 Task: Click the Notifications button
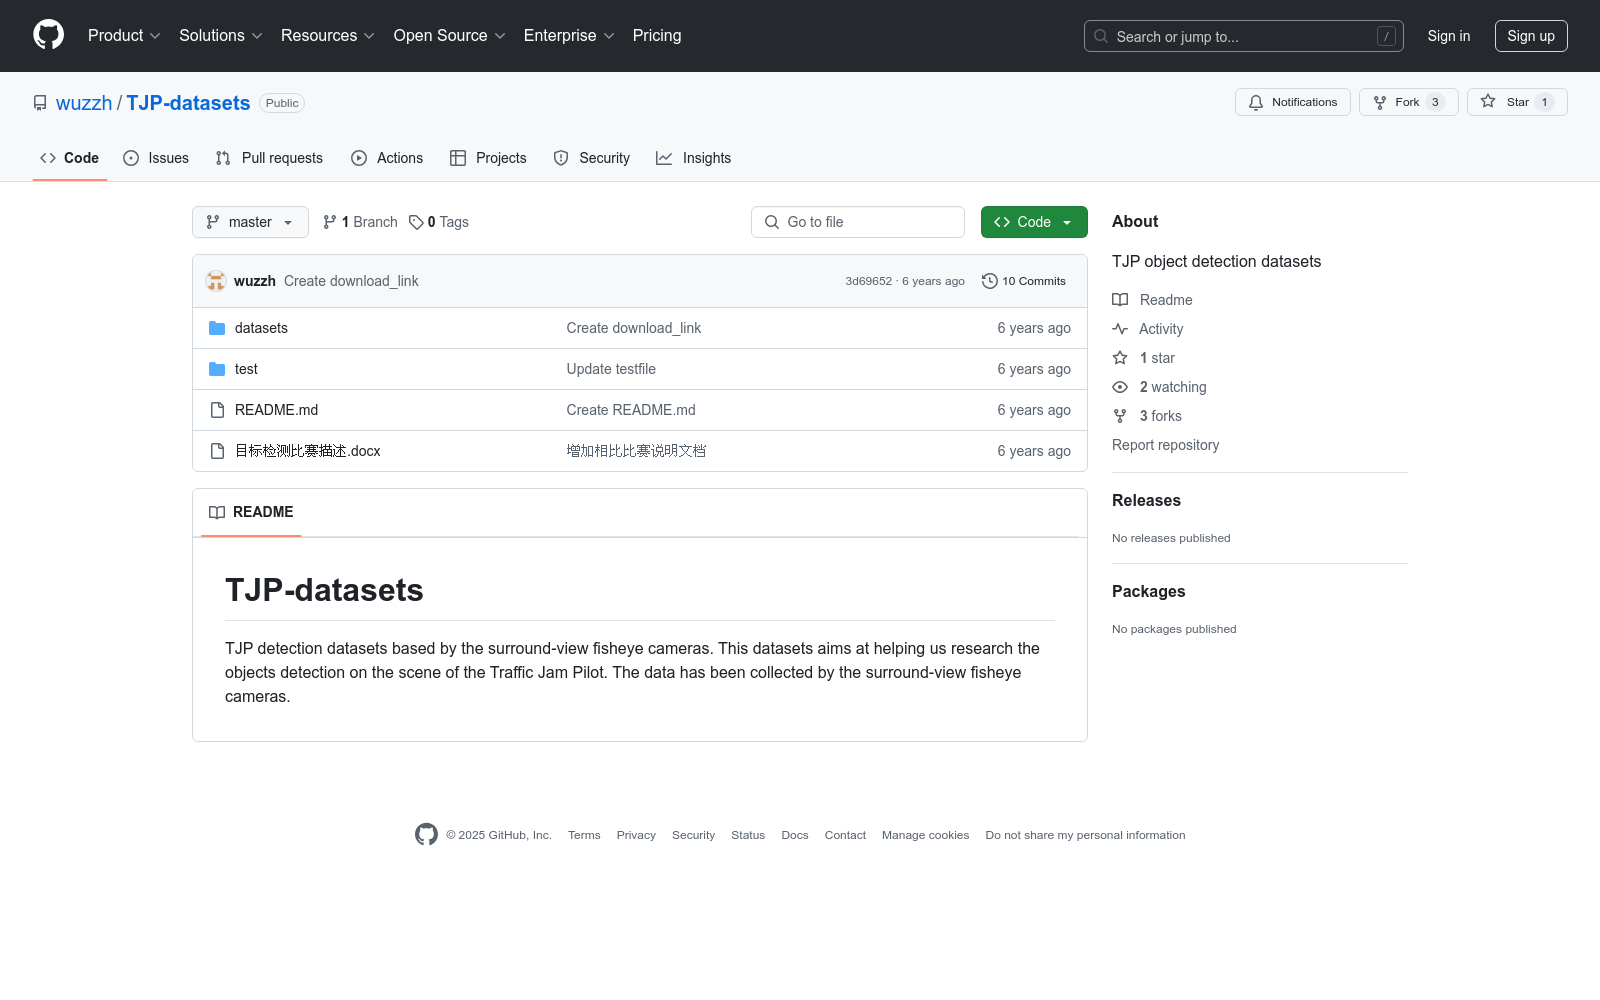[x=1293, y=102]
